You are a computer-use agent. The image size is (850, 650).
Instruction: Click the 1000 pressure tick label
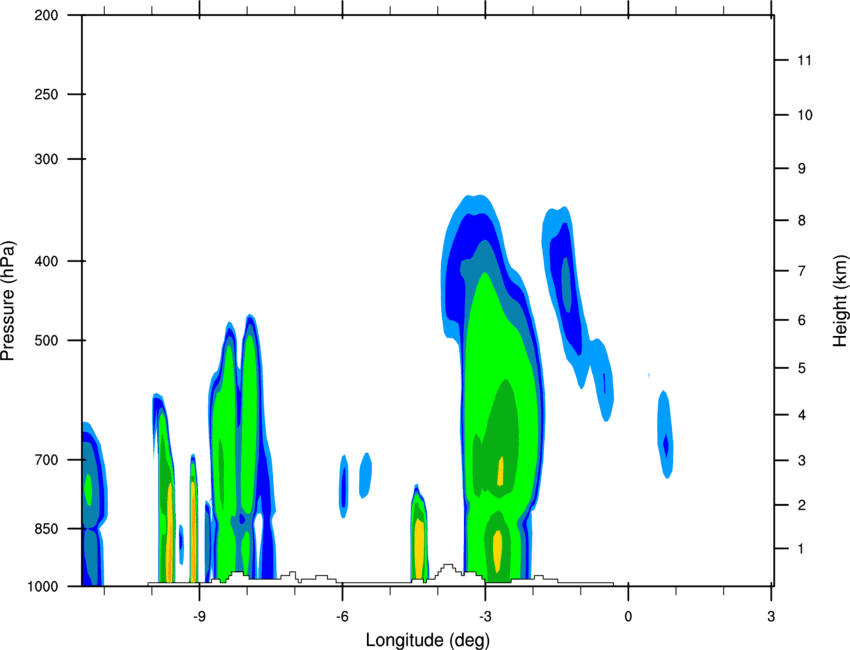click(43, 586)
